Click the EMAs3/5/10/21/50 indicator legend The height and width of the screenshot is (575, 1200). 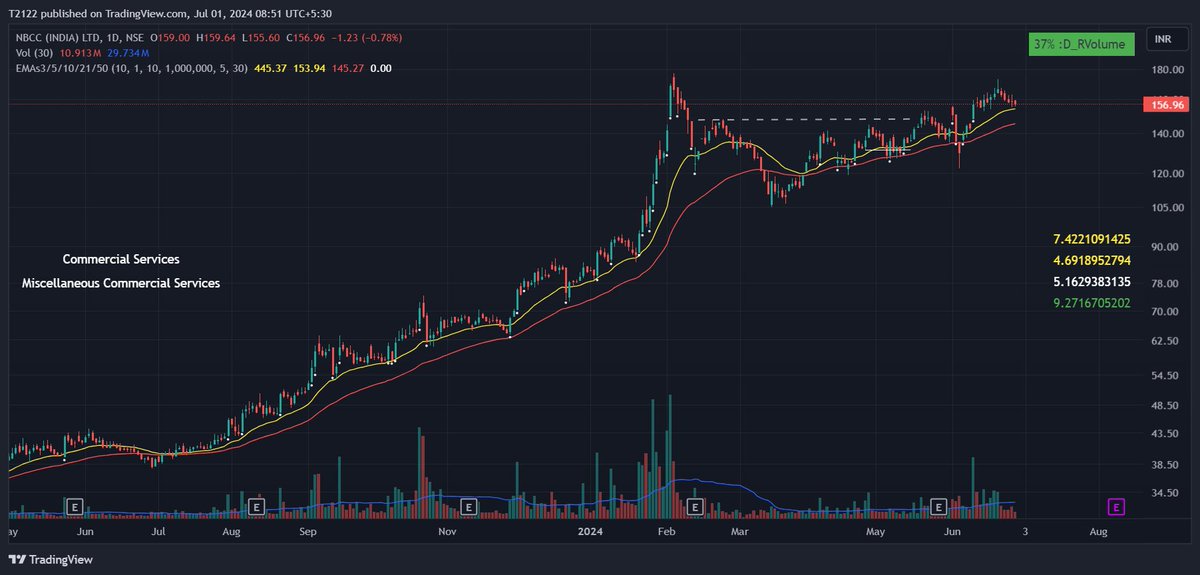pyautogui.click(x=130, y=68)
